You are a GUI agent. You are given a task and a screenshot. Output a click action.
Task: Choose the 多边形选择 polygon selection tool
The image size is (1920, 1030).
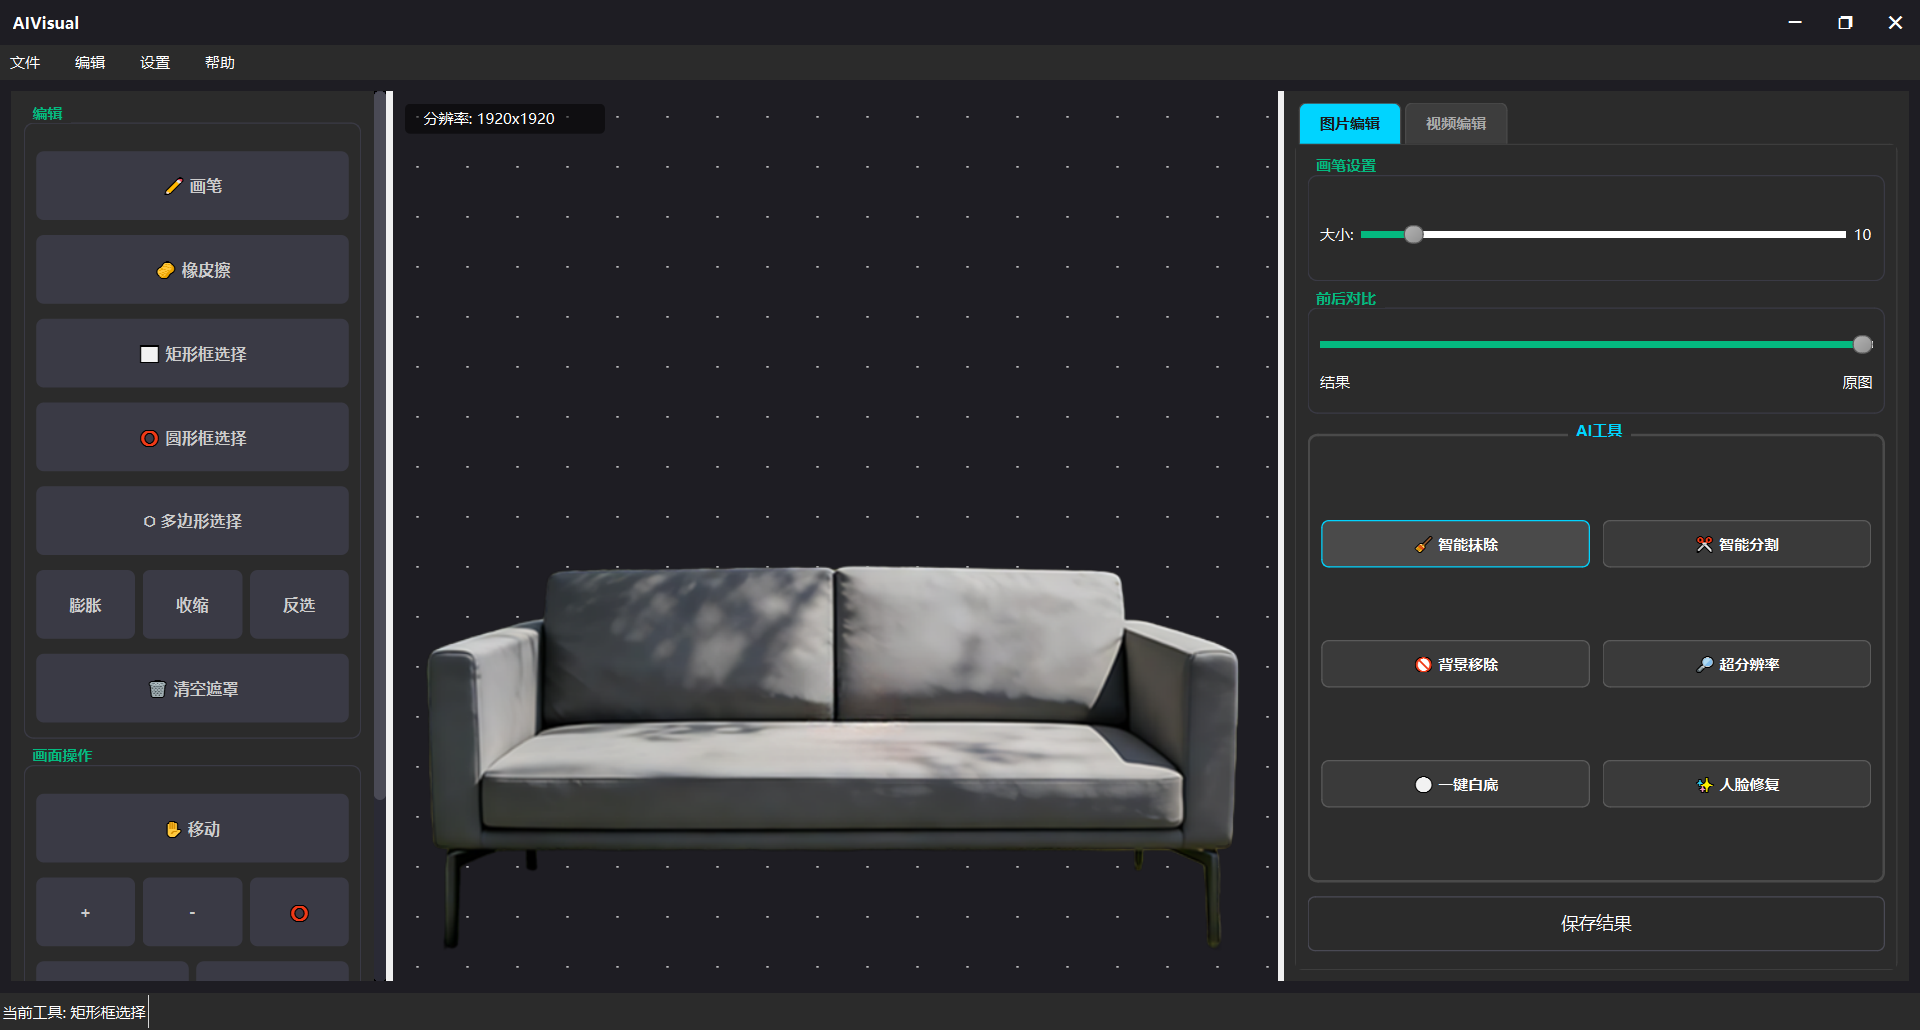click(x=192, y=521)
